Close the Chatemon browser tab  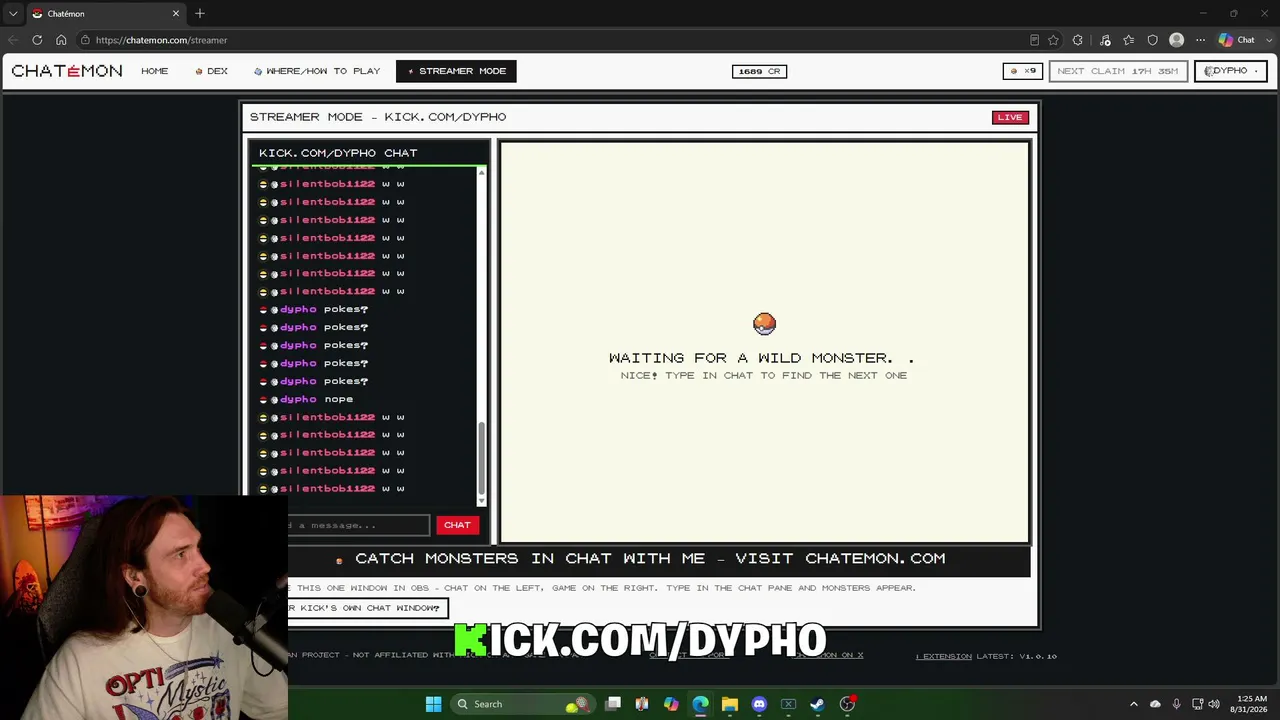click(176, 14)
